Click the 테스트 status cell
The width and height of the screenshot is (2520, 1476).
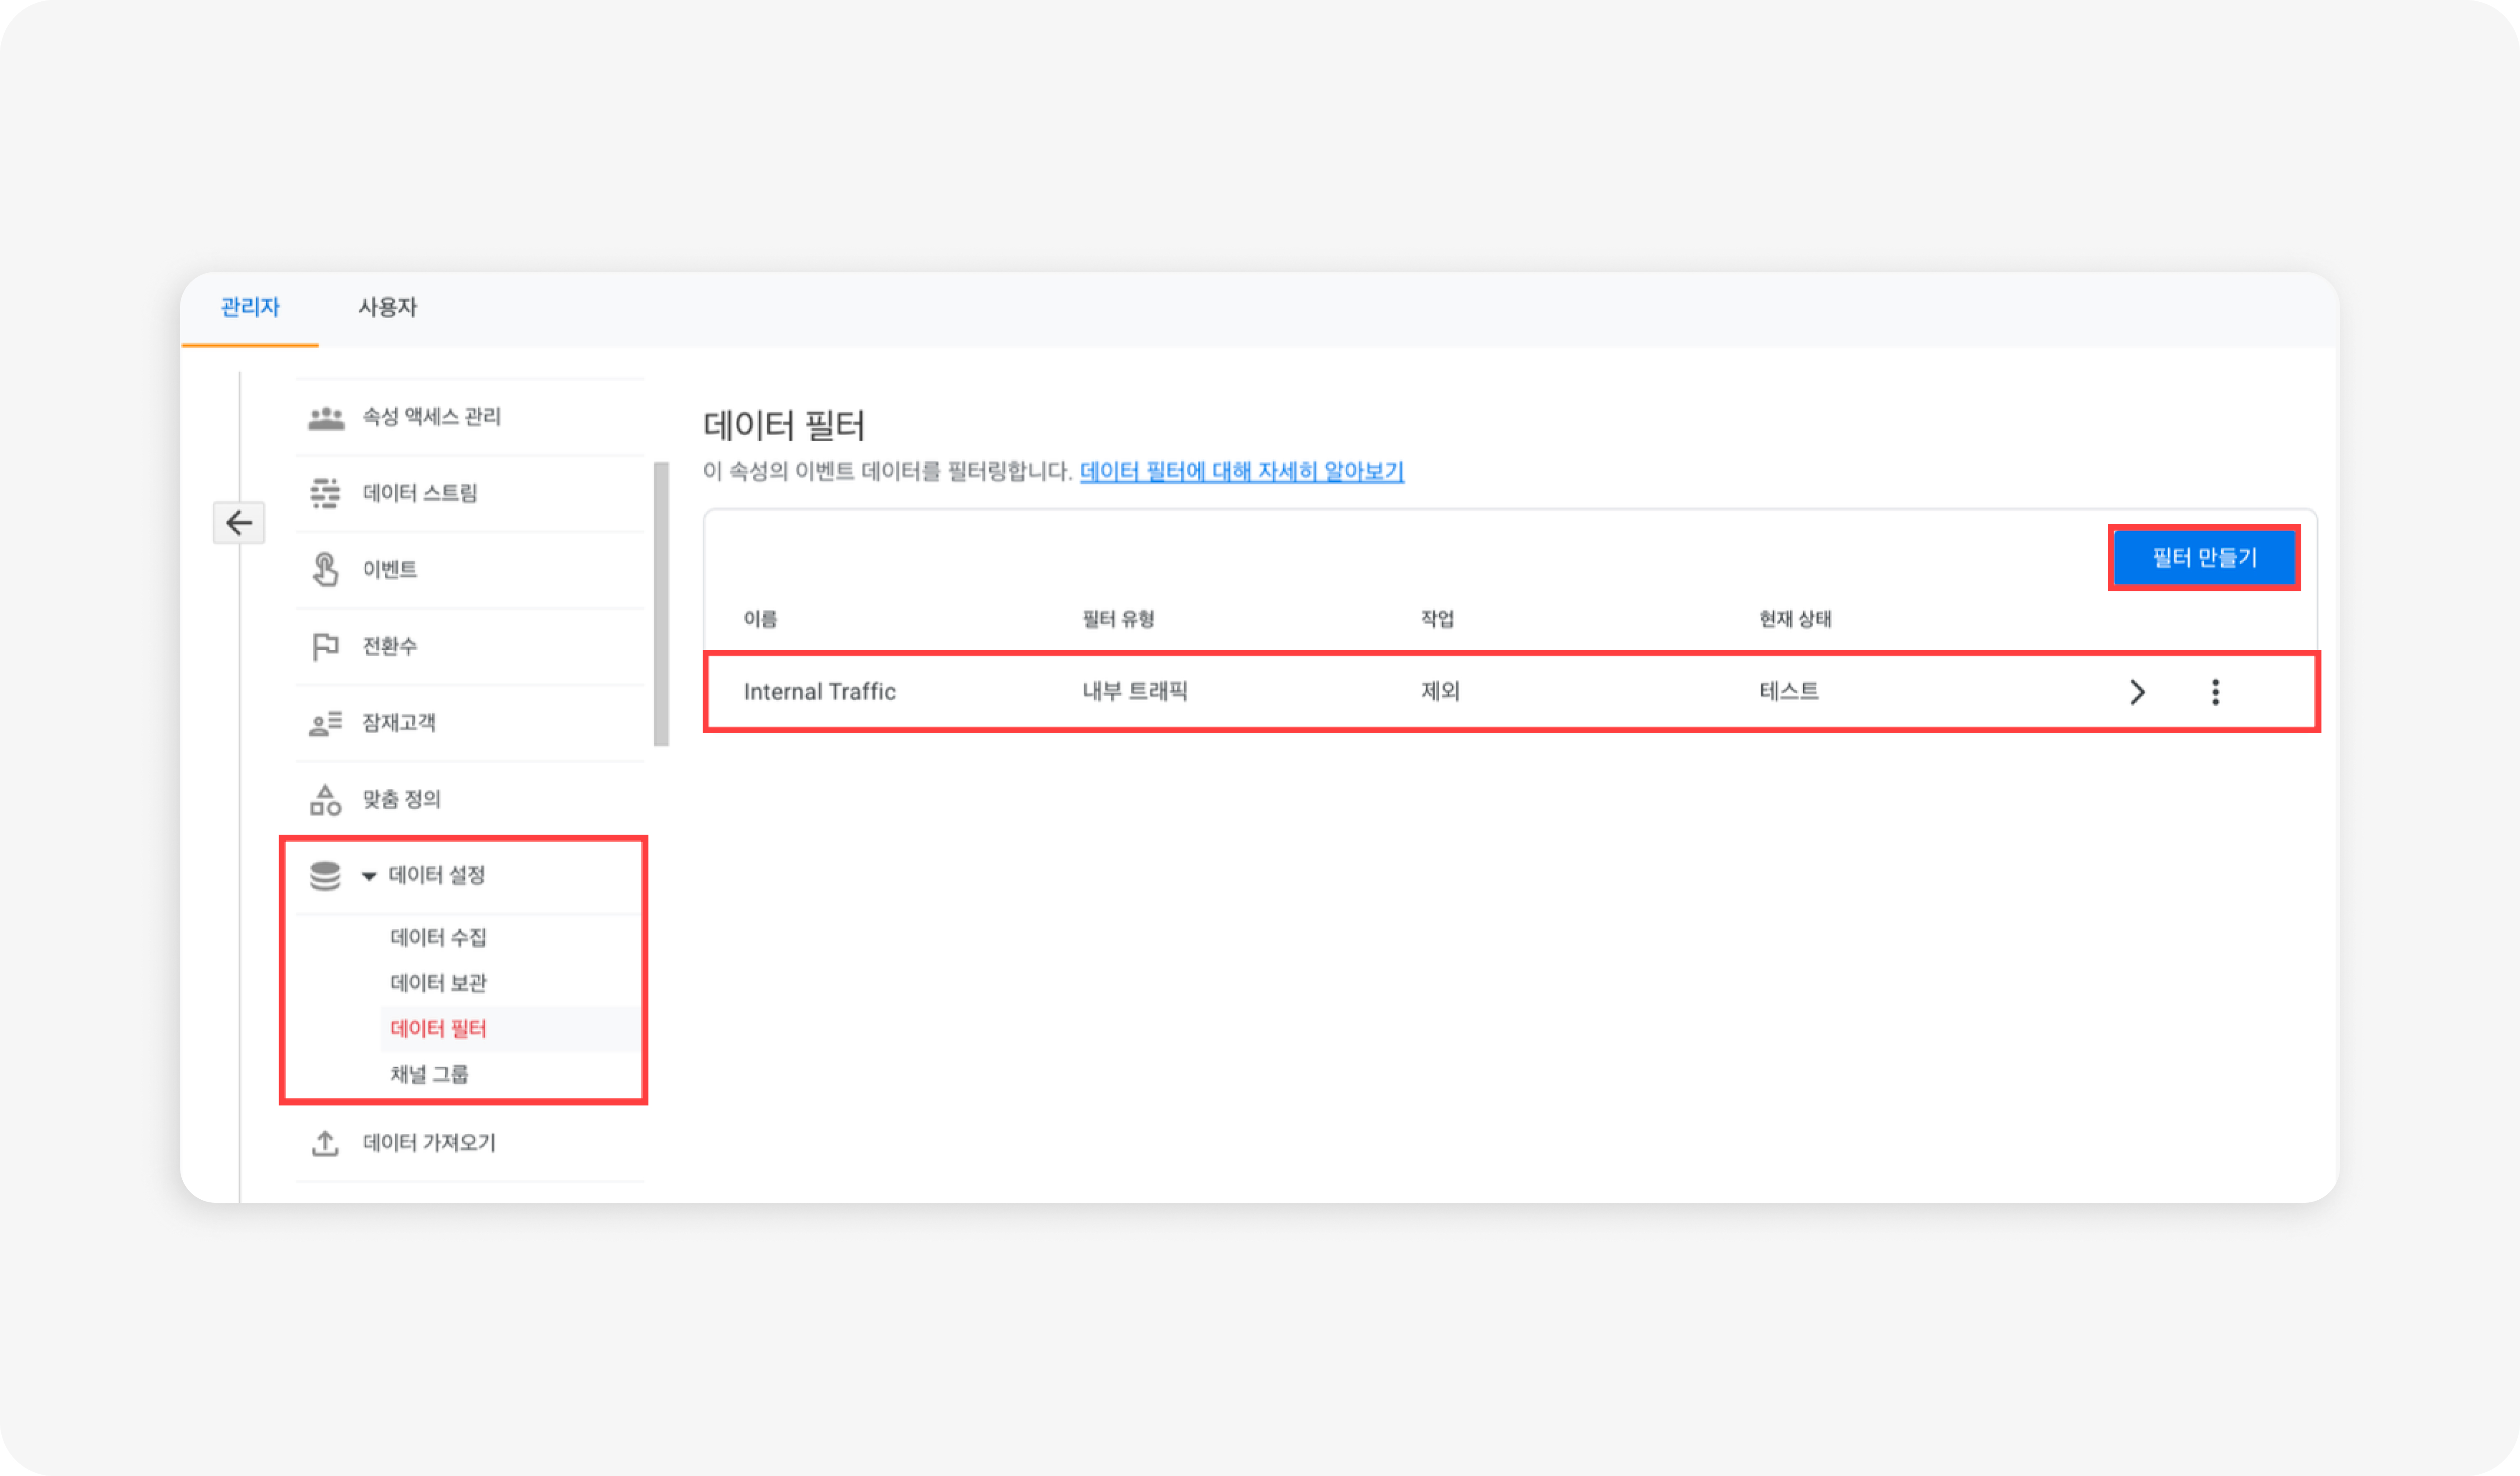[x=1789, y=691]
